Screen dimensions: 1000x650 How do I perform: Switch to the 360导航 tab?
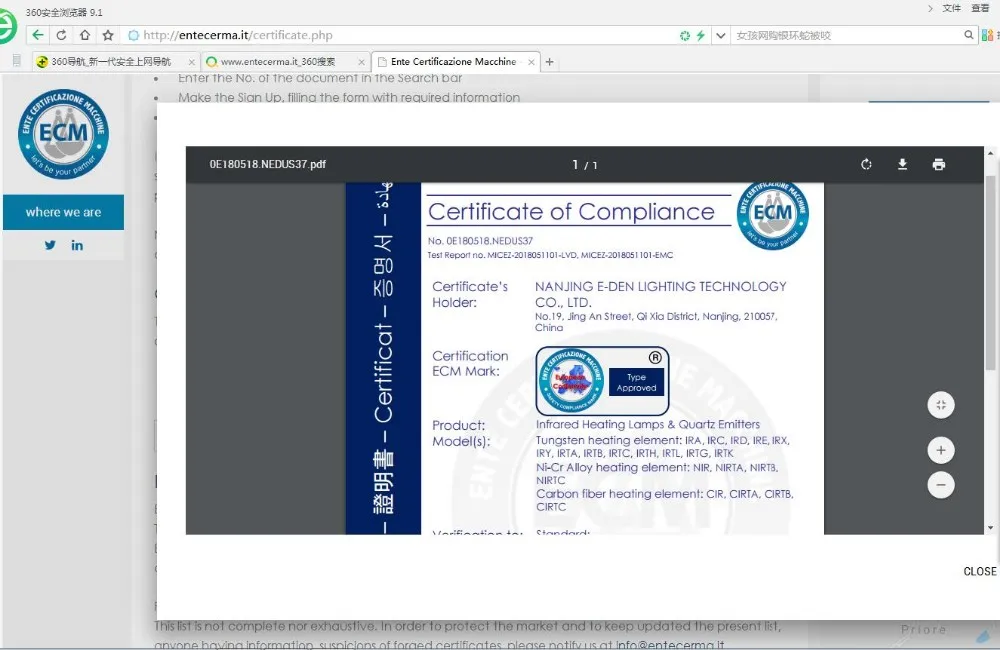110,62
